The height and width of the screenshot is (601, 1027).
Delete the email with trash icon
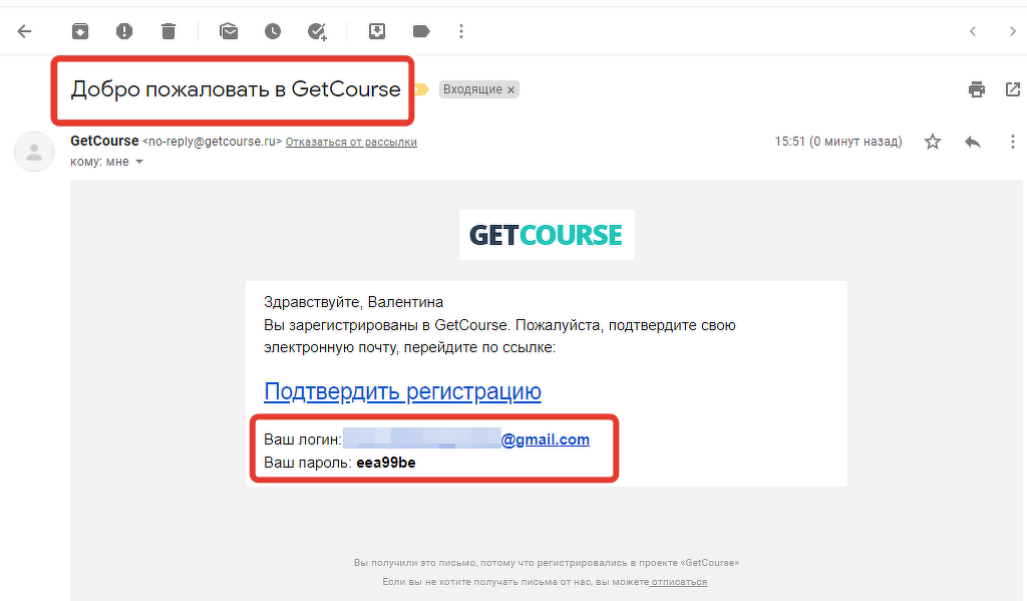pos(168,31)
